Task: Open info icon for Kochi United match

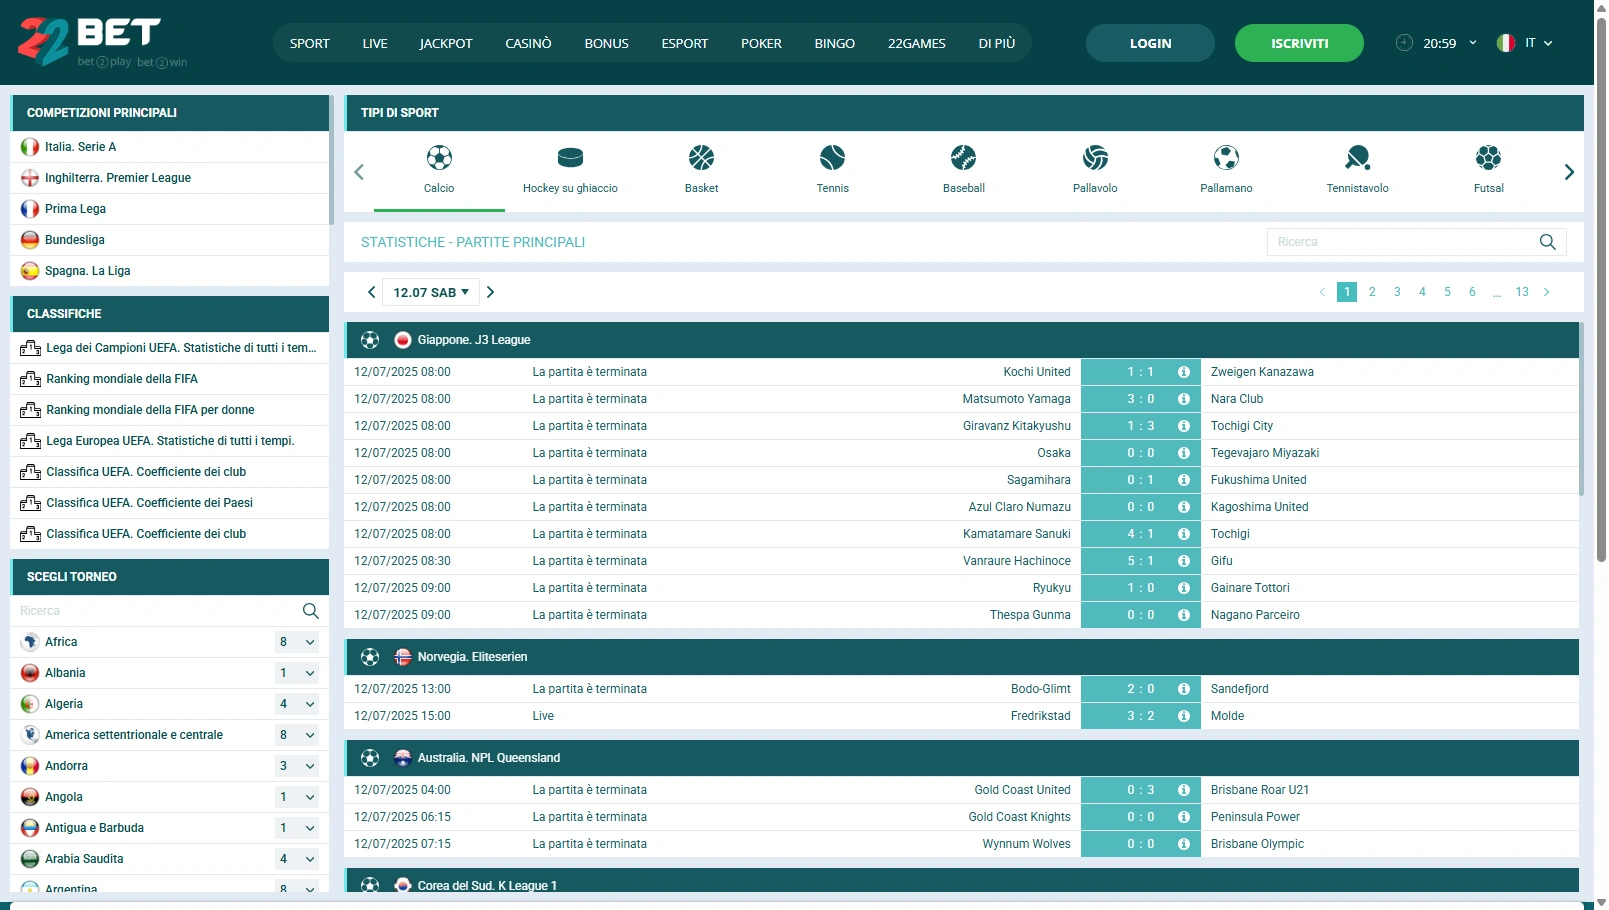Action: click(1184, 372)
